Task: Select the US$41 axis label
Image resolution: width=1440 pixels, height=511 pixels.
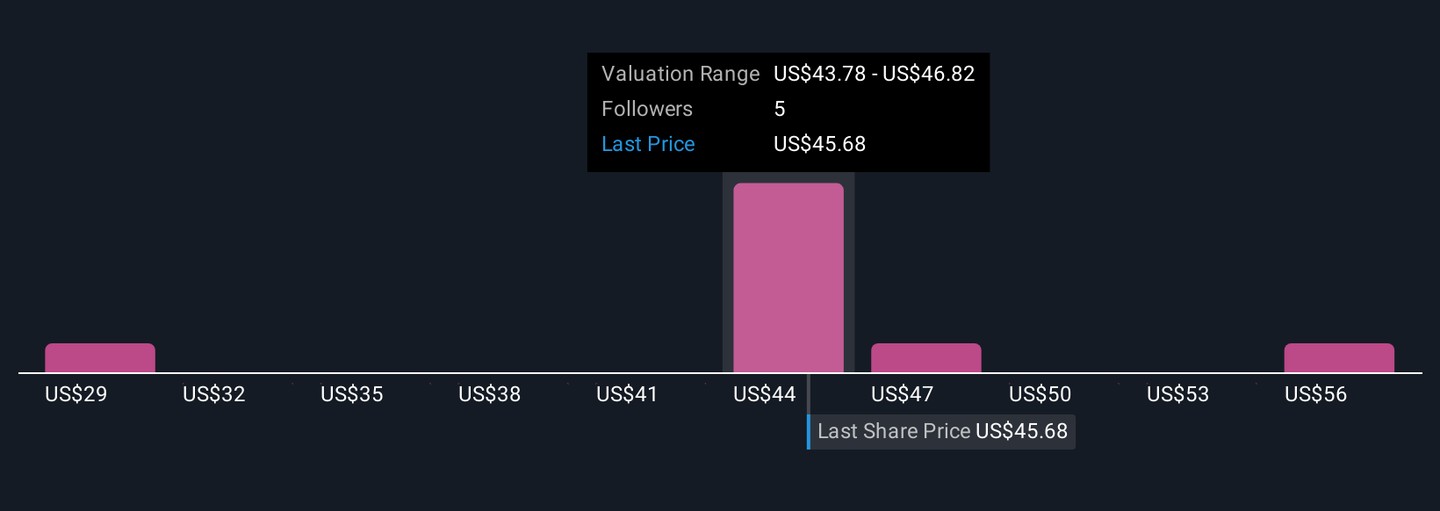Action: click(627, 395)
